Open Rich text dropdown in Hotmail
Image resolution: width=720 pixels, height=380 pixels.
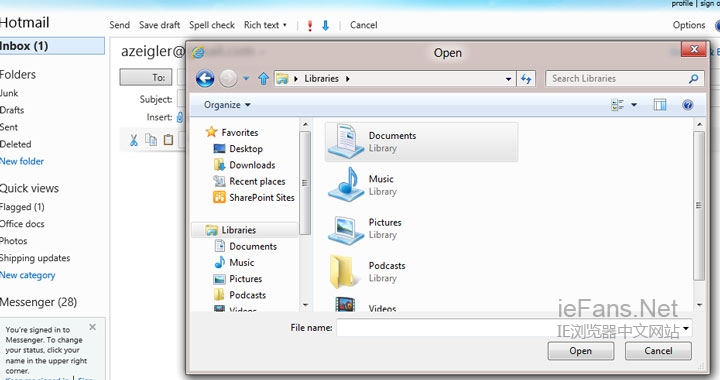pyautogui.click(x=265, y=25)
